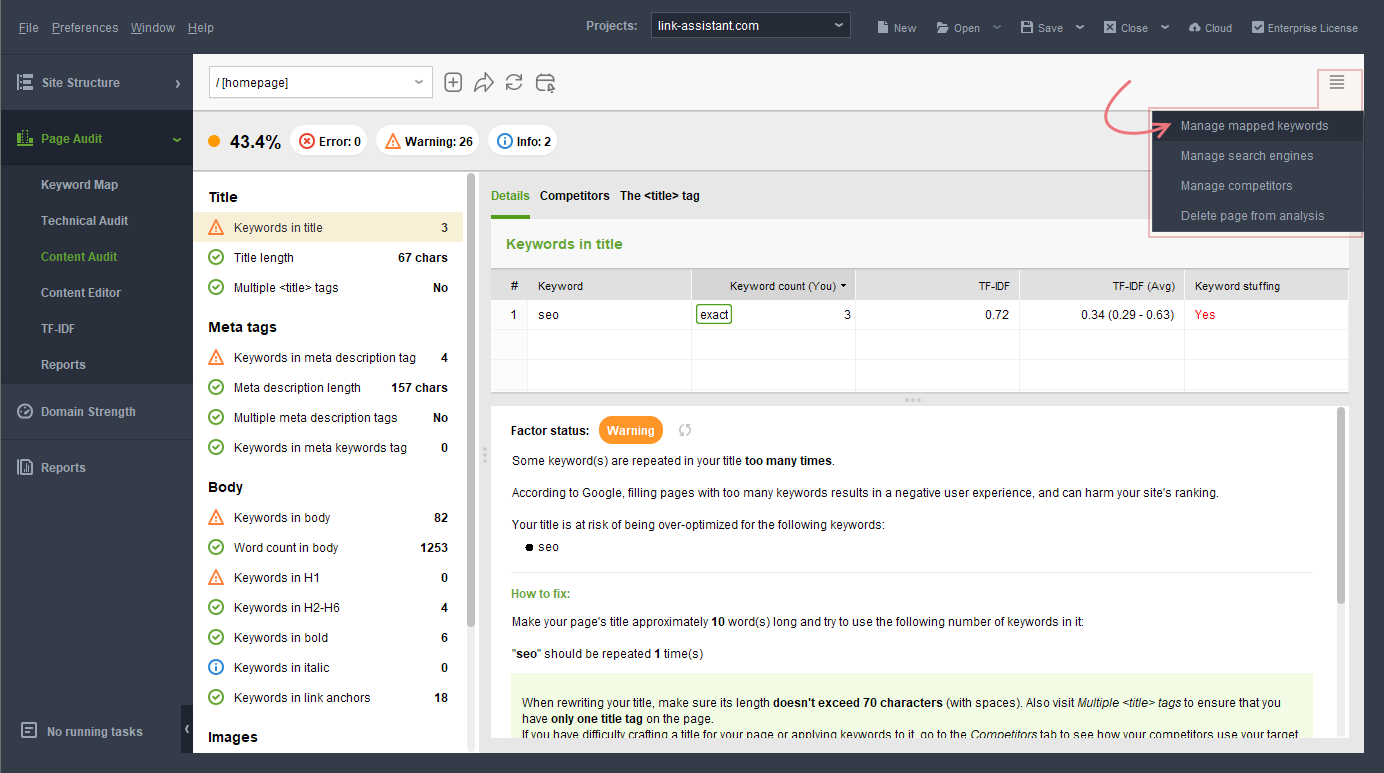Image resolution: width=1384 pixels, height=773 pixels.
Task: Switch to The <title> tag tab
Action: click(660, 196)
